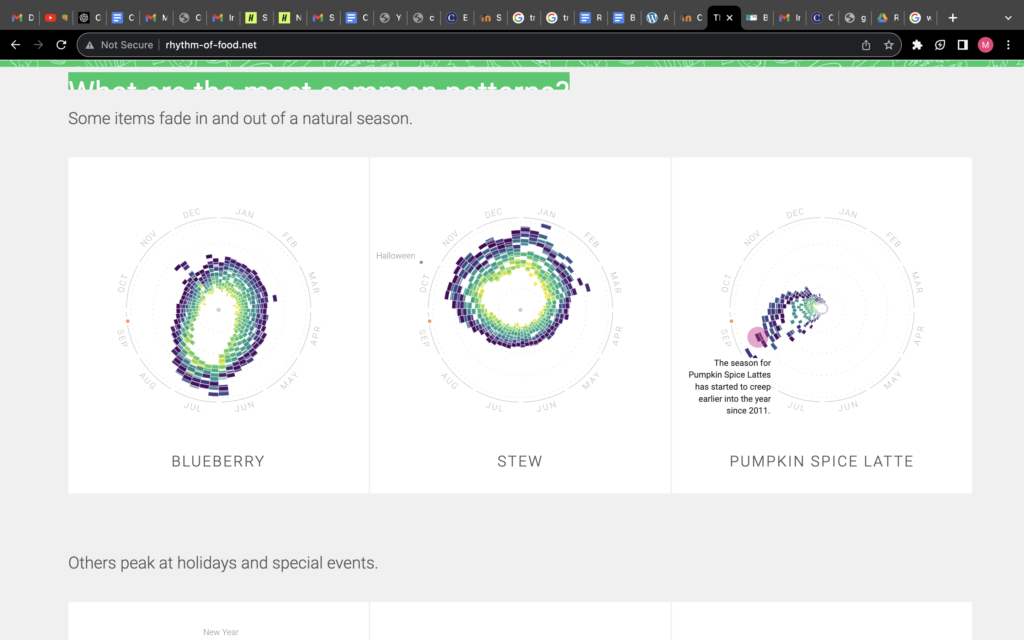Image resolution: width=1024 pixels, height=640 pixels.
Task: Switch to the WordPress tab
Action: tap(658, 18)
